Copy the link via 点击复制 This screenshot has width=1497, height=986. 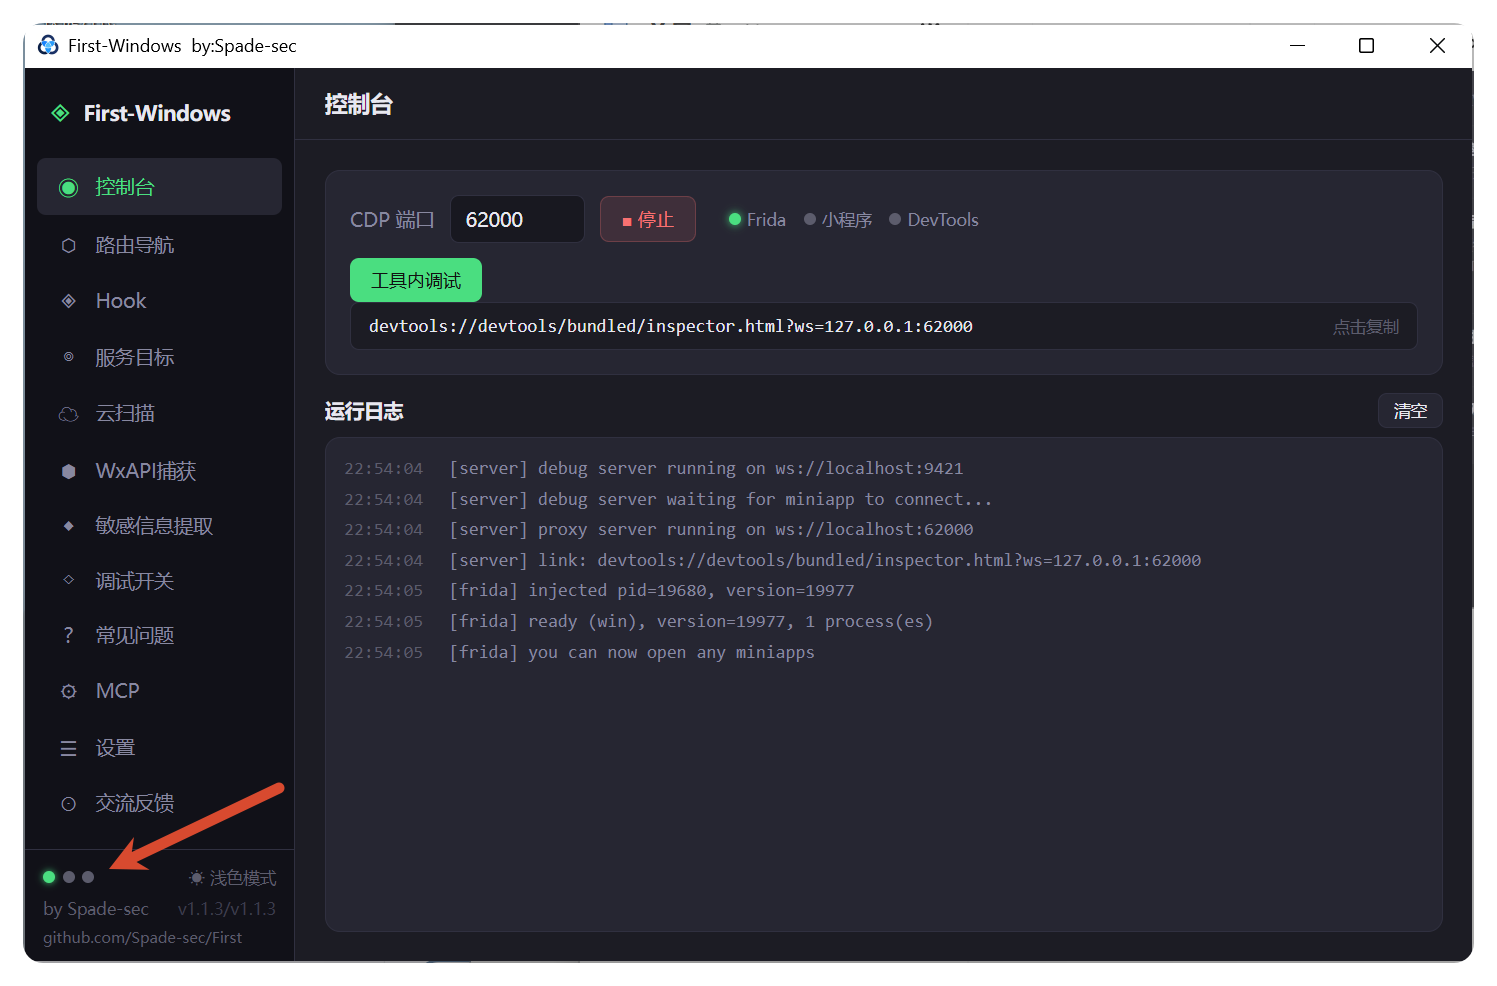click(x=1366, y=327)
